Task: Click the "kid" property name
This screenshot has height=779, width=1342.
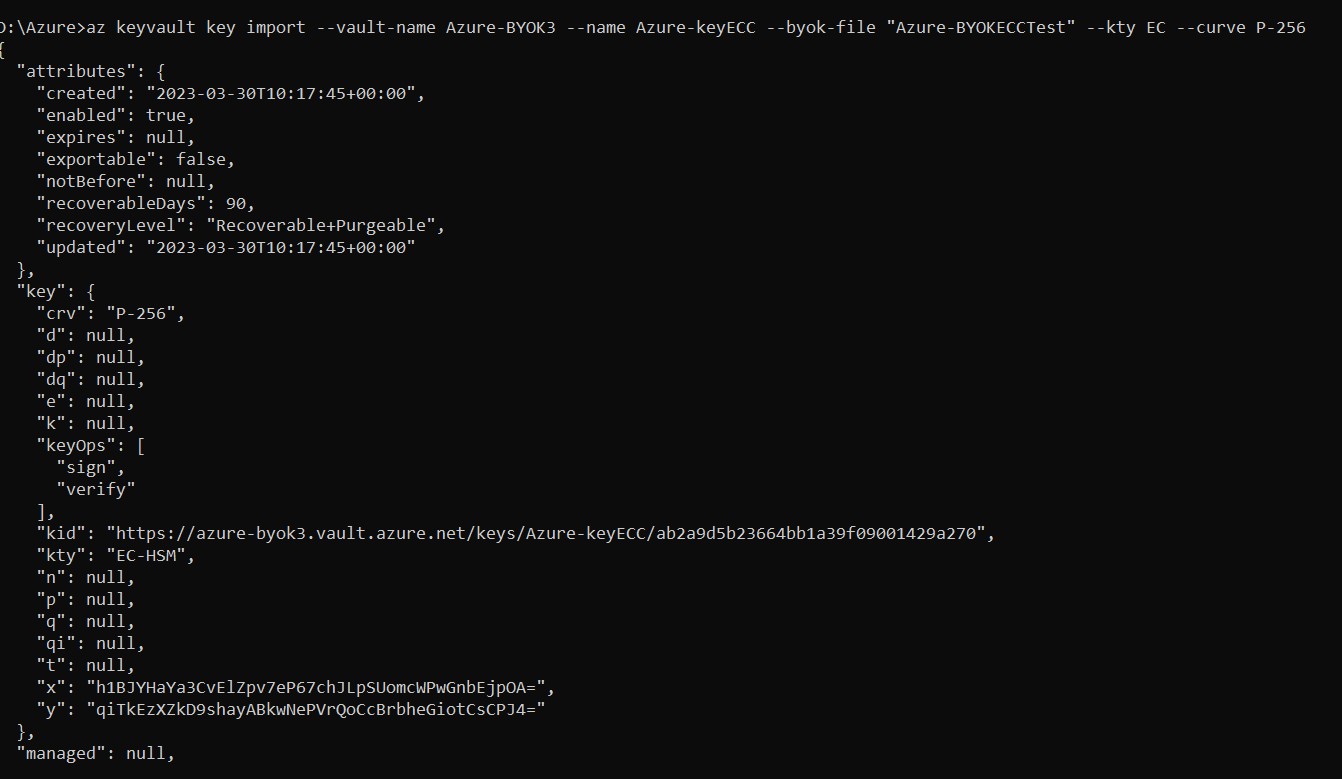Action: point(61,533)
